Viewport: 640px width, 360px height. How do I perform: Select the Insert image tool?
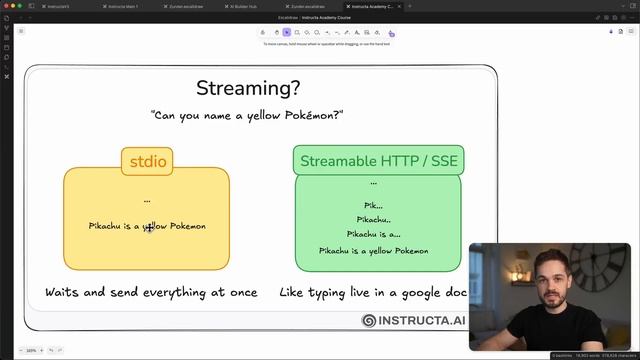coord(367,33)
